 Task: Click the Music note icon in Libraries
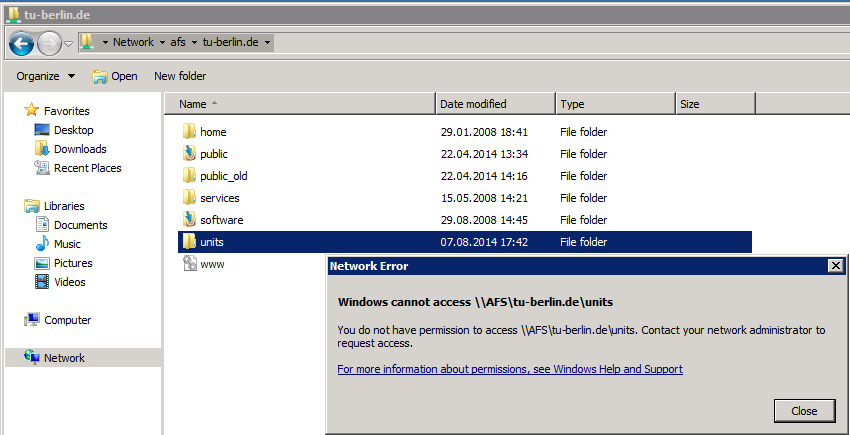pos(42,244)
